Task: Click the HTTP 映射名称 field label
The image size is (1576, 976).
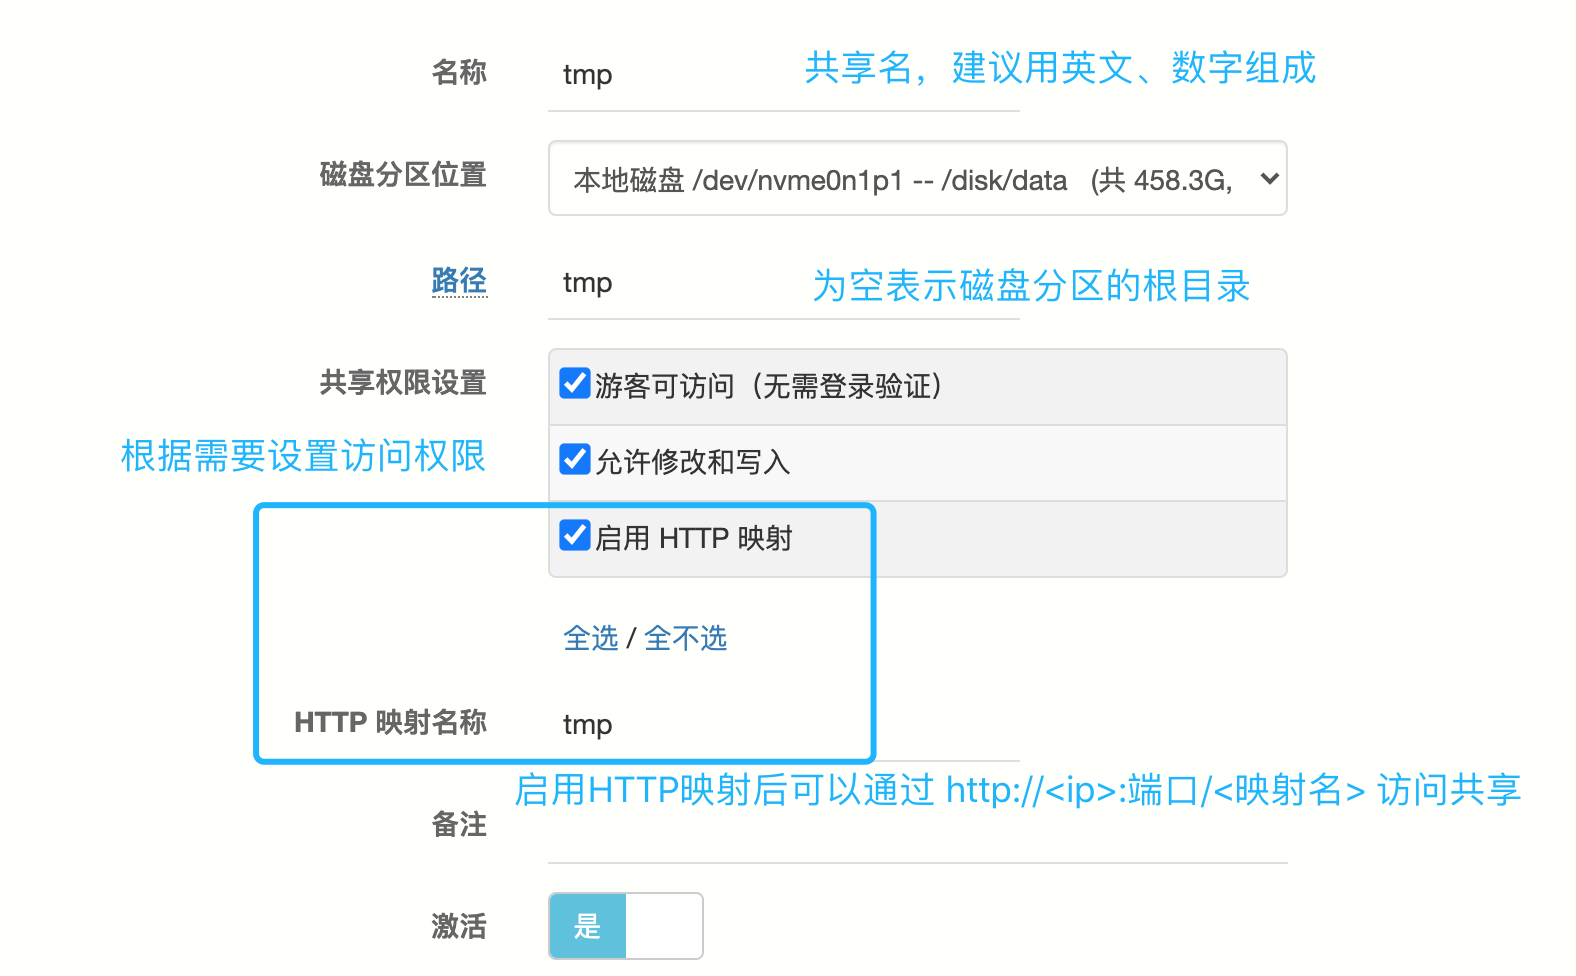Action: 390,722
